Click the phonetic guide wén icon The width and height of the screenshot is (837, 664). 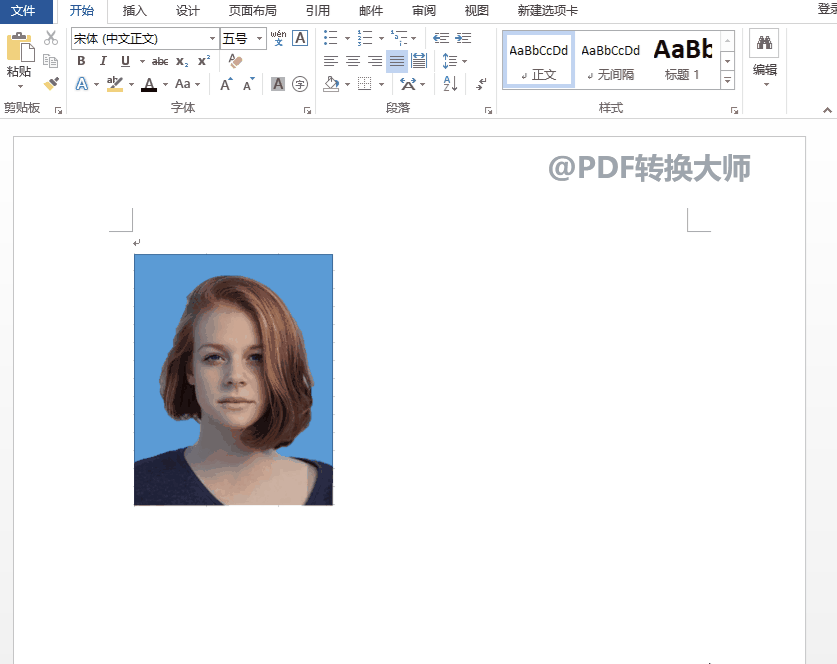pyautogui.click(x=278, y=38)
